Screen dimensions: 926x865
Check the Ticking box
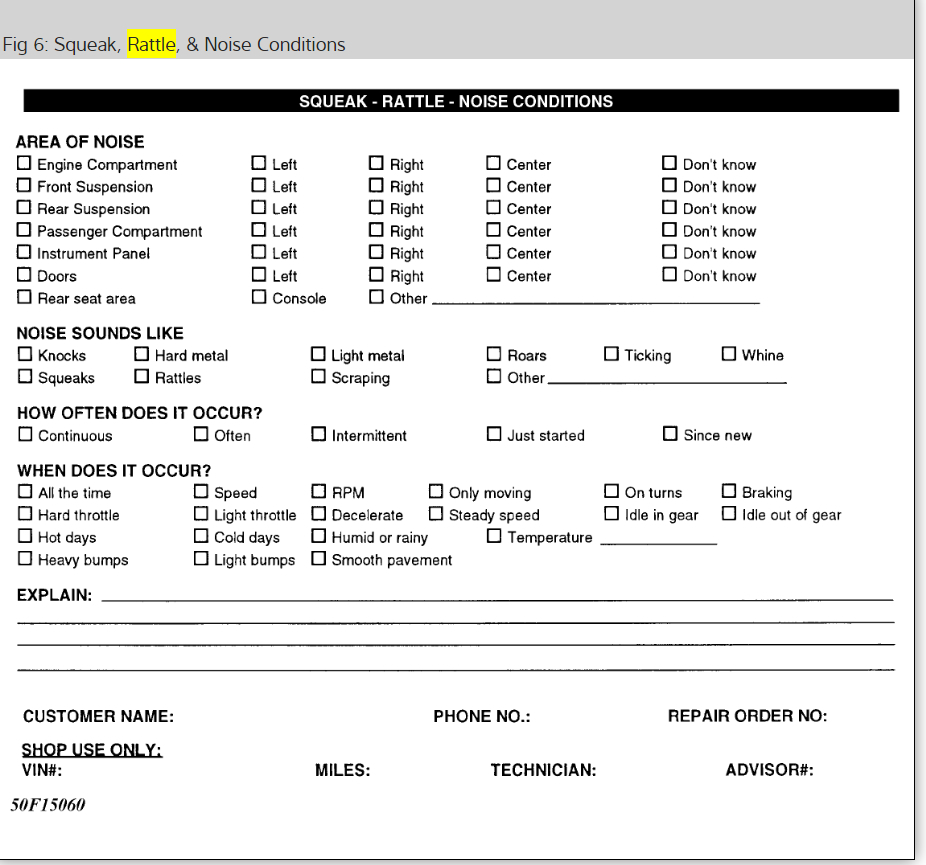click(611, 354)
